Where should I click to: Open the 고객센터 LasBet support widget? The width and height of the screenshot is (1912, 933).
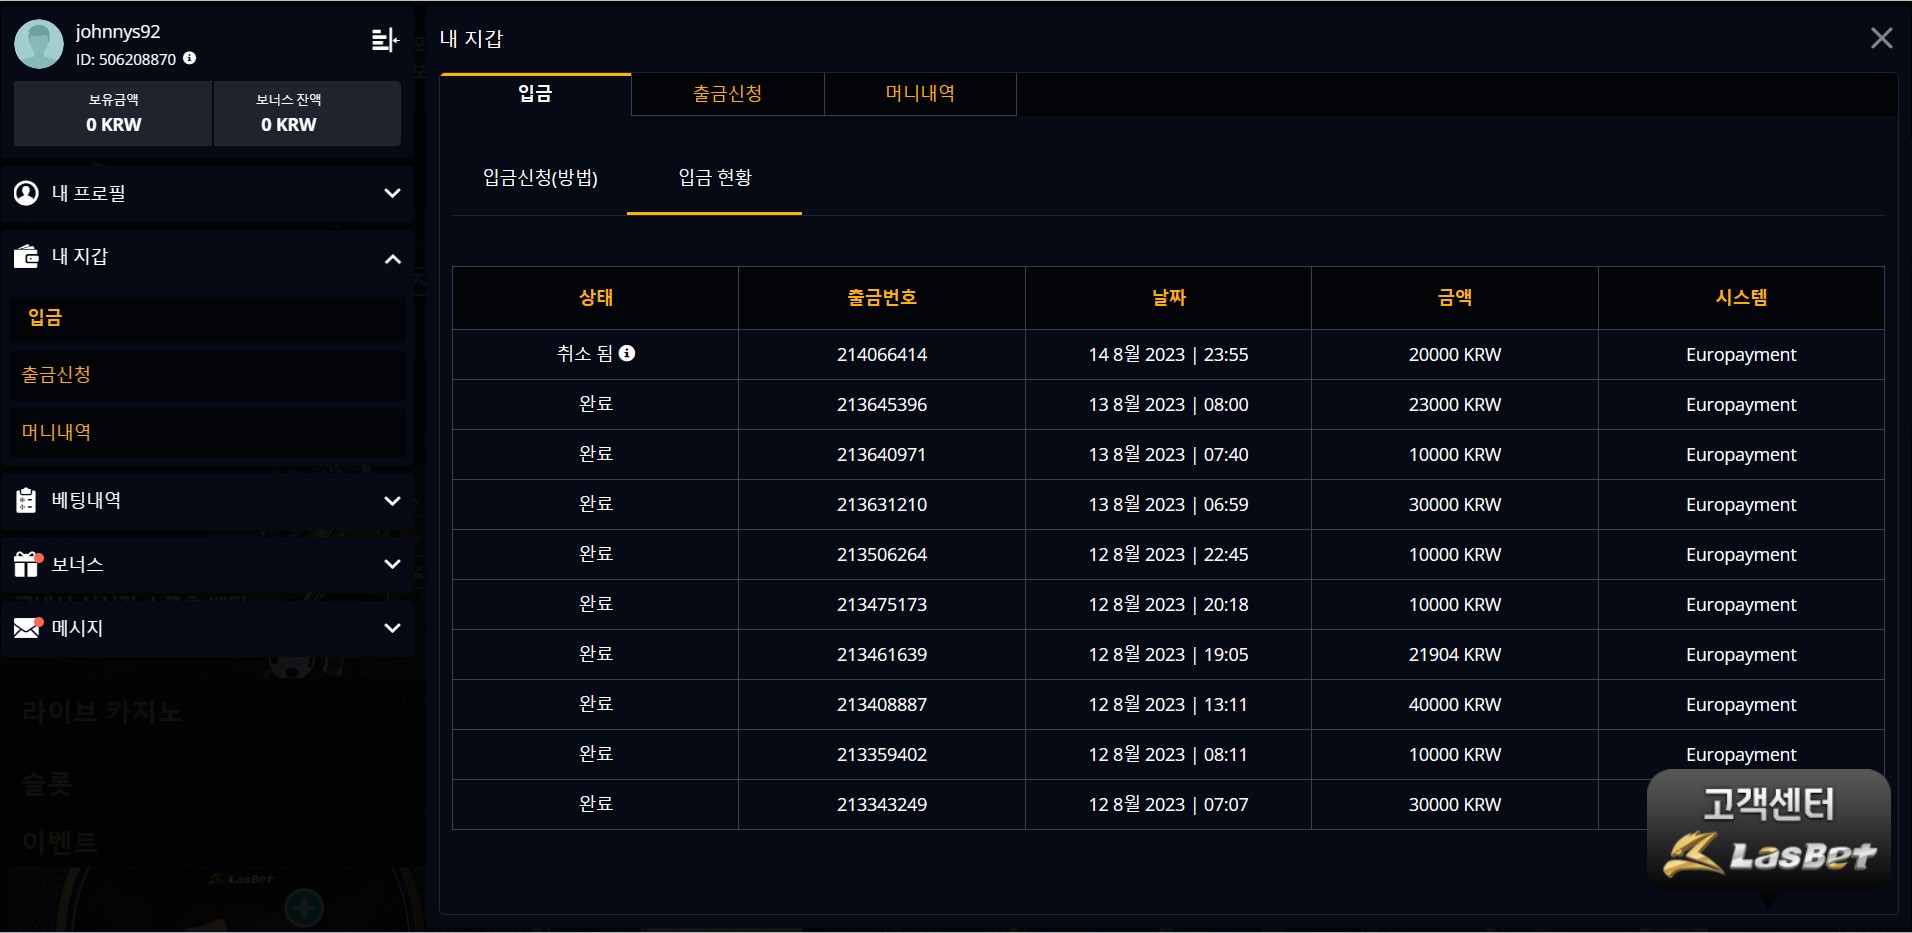coord(1768,830)
